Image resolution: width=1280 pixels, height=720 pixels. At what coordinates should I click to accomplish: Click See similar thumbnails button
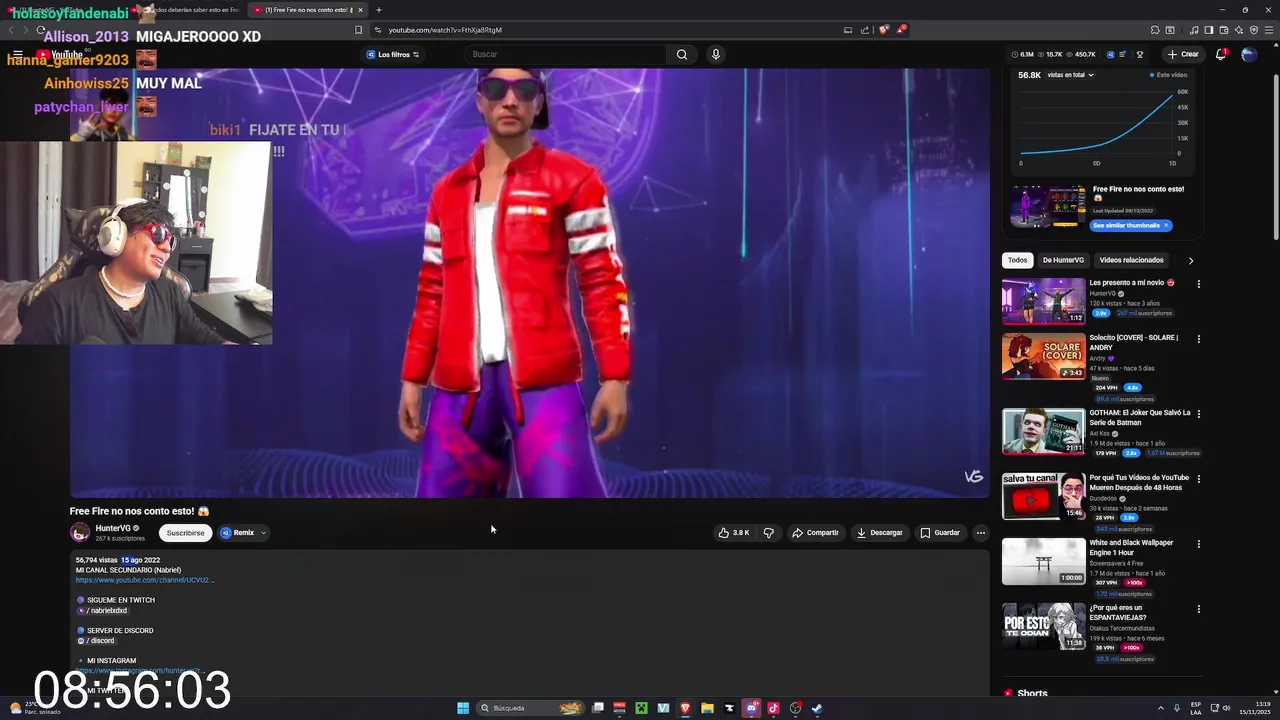pyautogui.click(x=1130, y=225)
